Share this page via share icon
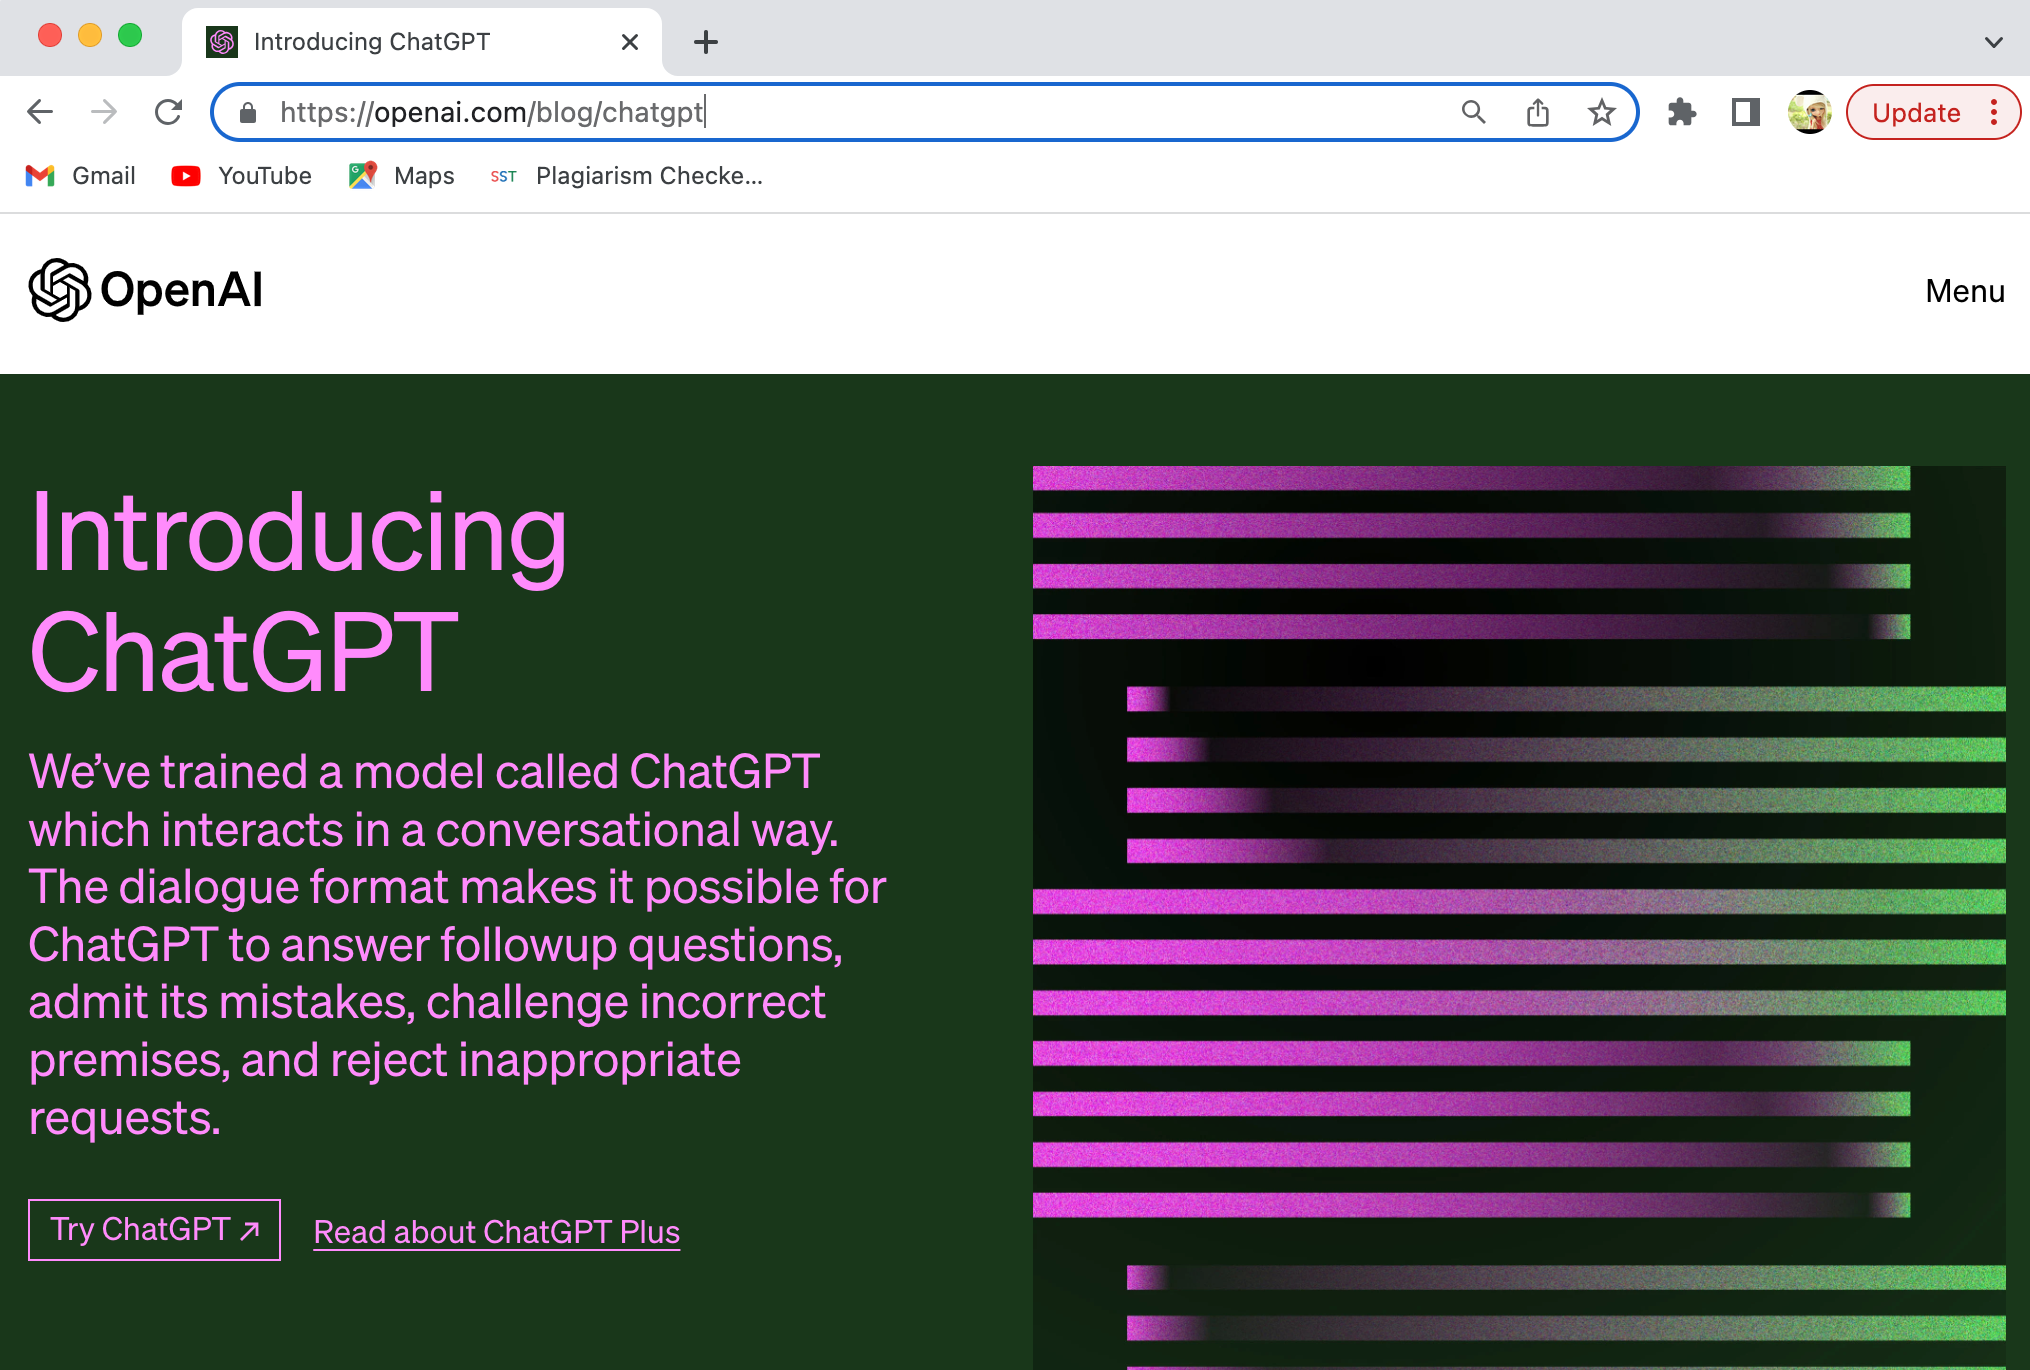 (x=1538, y=112)
